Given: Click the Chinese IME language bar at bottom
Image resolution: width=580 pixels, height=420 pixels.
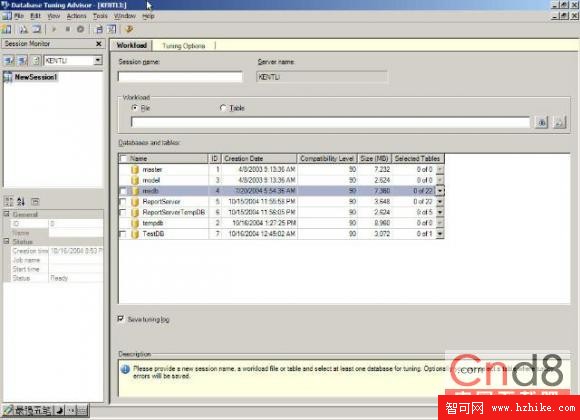Looking at the screenshot, I should click(45, 410).
